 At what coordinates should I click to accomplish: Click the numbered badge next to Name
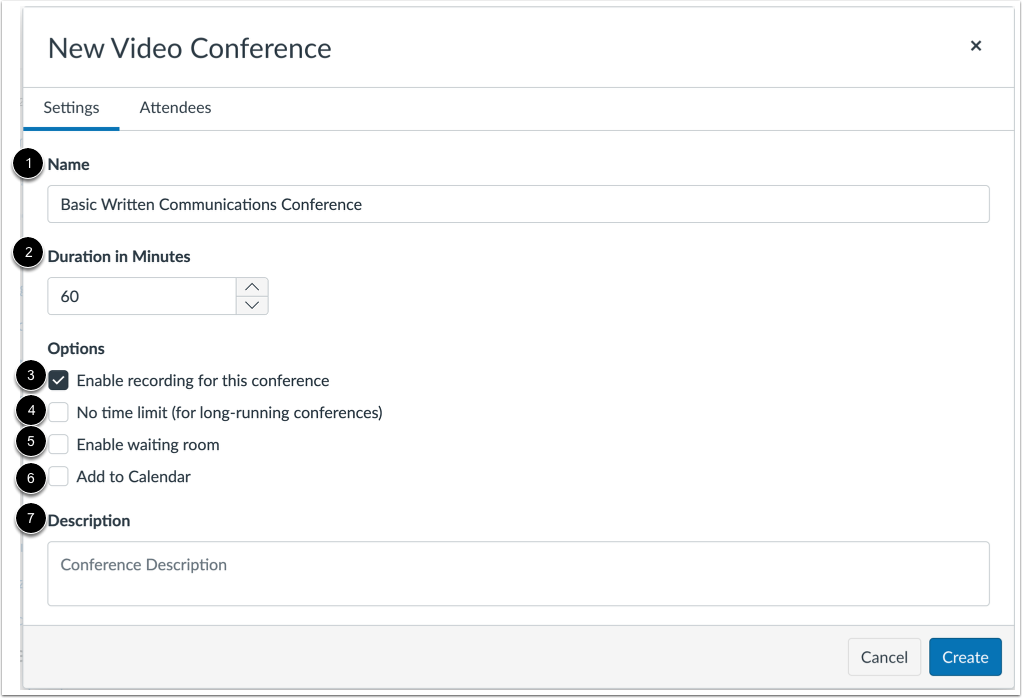click(29, 164)
